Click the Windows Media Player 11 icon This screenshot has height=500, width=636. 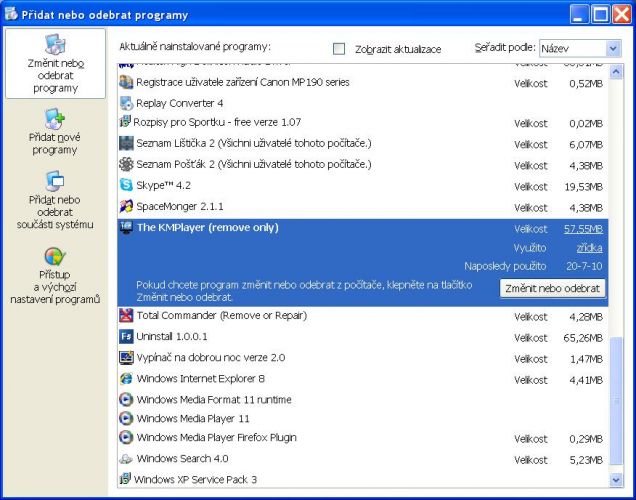point(126,418)
